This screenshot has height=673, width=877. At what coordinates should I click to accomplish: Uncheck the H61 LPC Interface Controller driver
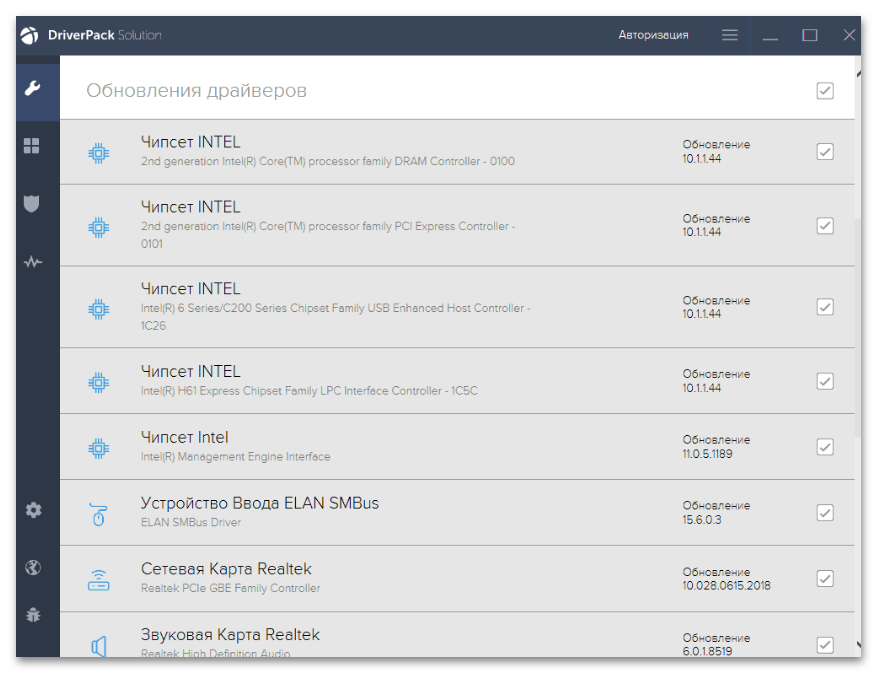pyautogui.click(x=825, y=381)
